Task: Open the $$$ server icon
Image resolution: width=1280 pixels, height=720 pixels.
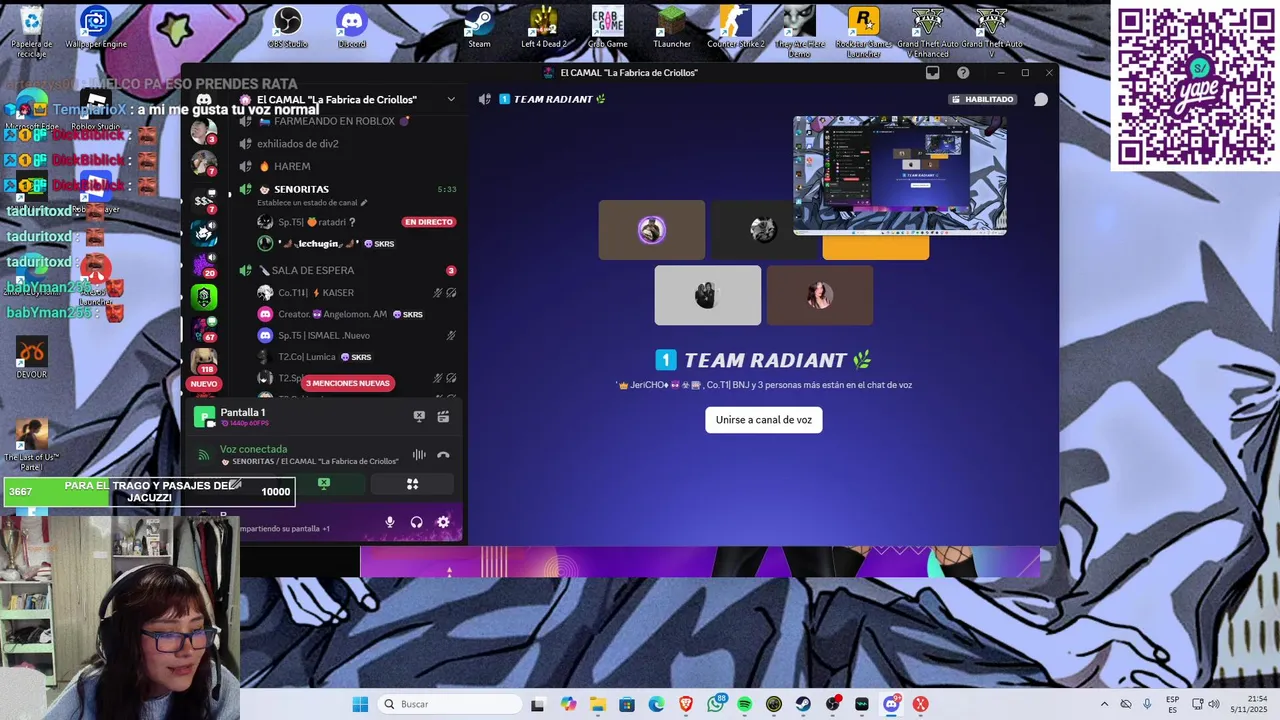Action: pyautogui.click(x=204, y=200)
